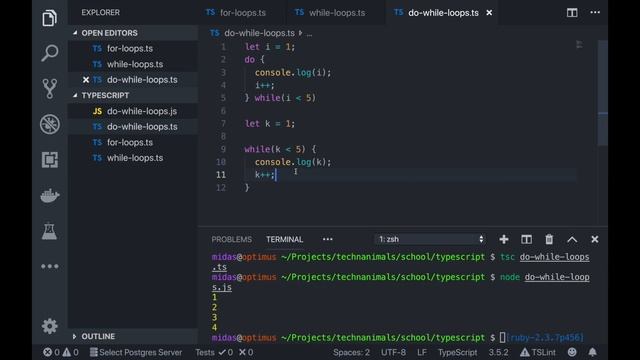Switch to the Problems panel tab
The image size is (640, 360).
(231, 240)
